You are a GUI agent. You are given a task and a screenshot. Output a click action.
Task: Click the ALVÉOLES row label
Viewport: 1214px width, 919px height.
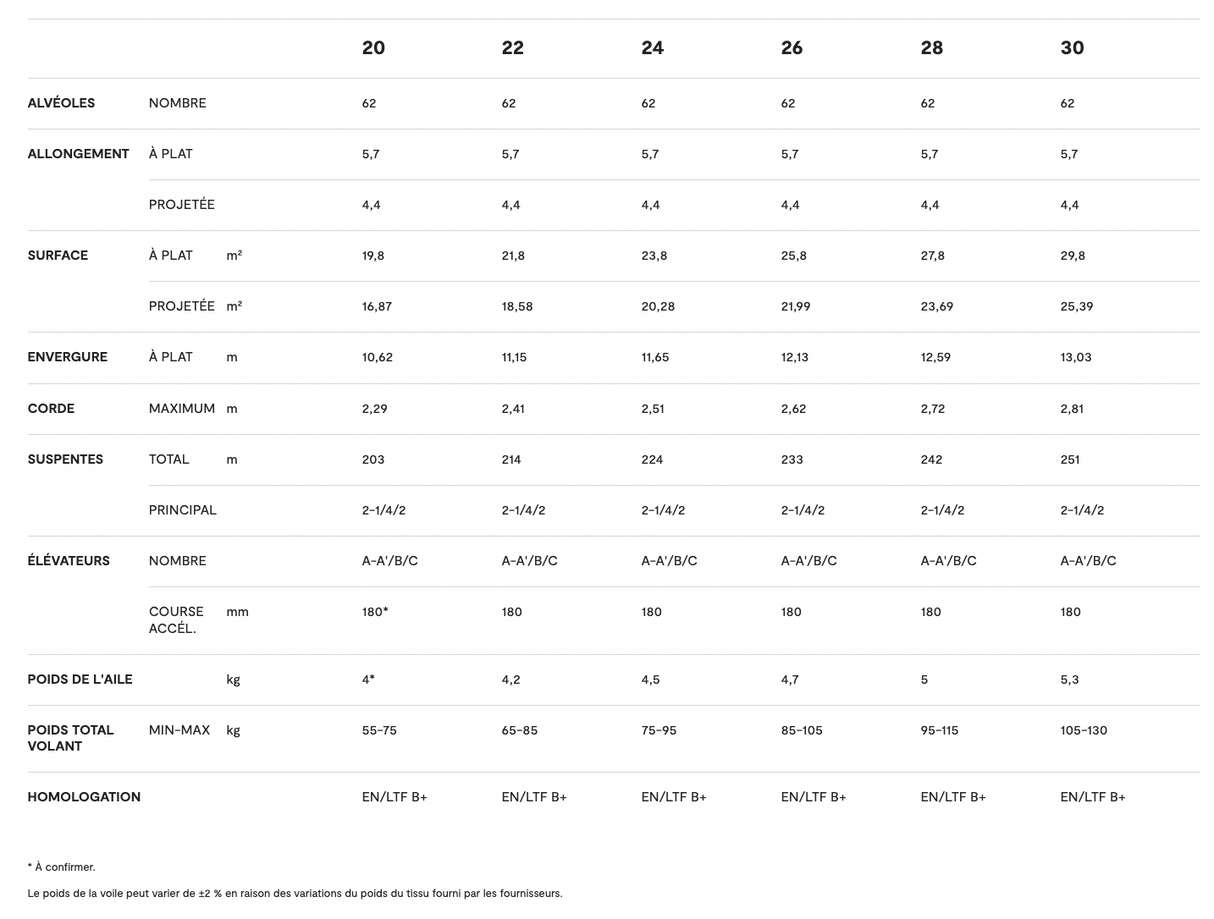pos(61,103)
